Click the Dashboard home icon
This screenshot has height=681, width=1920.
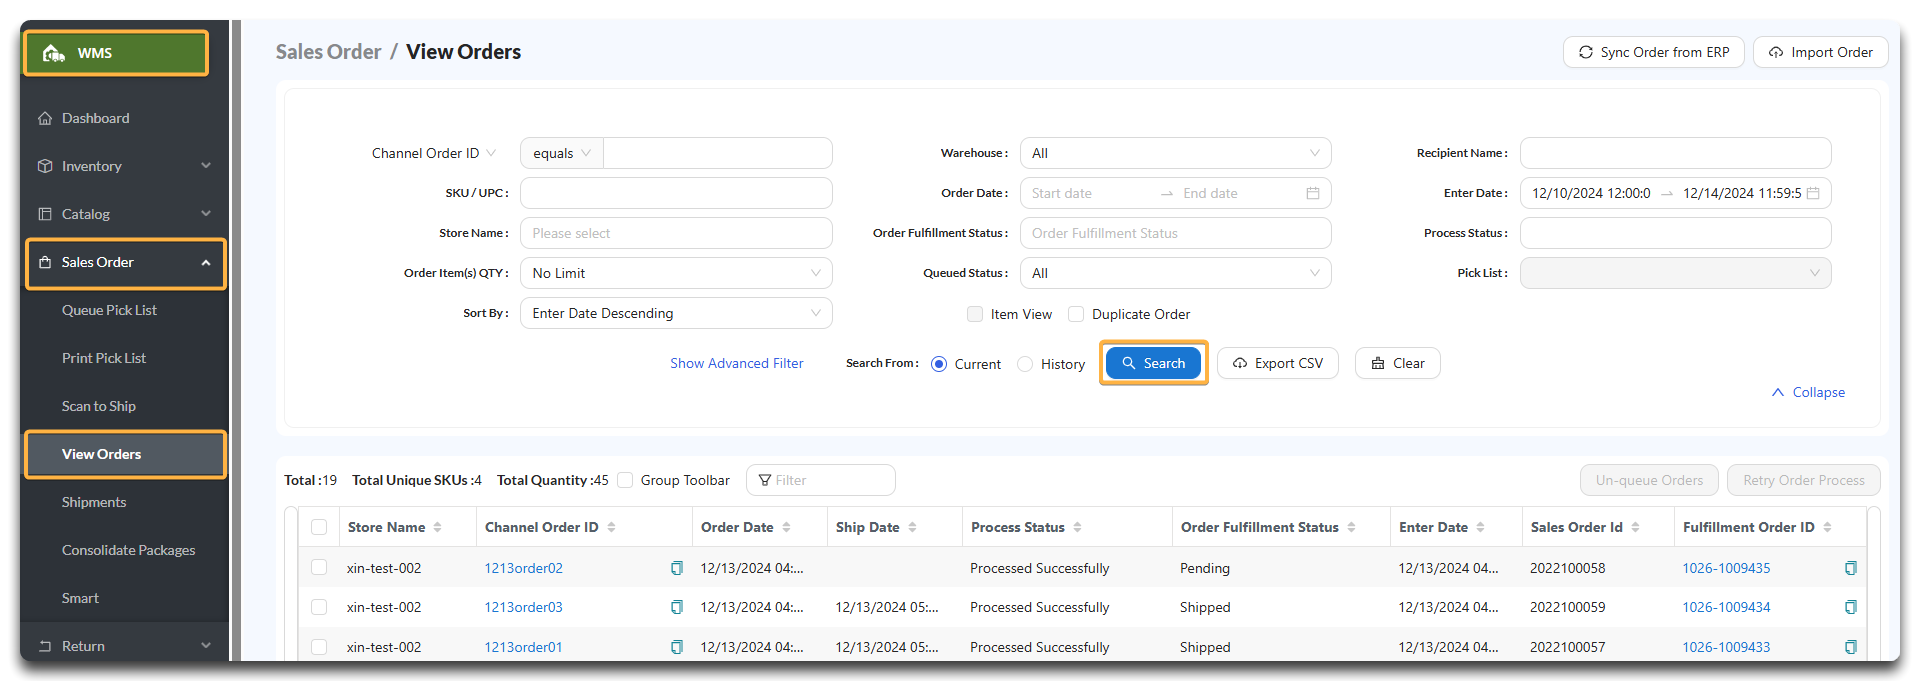45,118
